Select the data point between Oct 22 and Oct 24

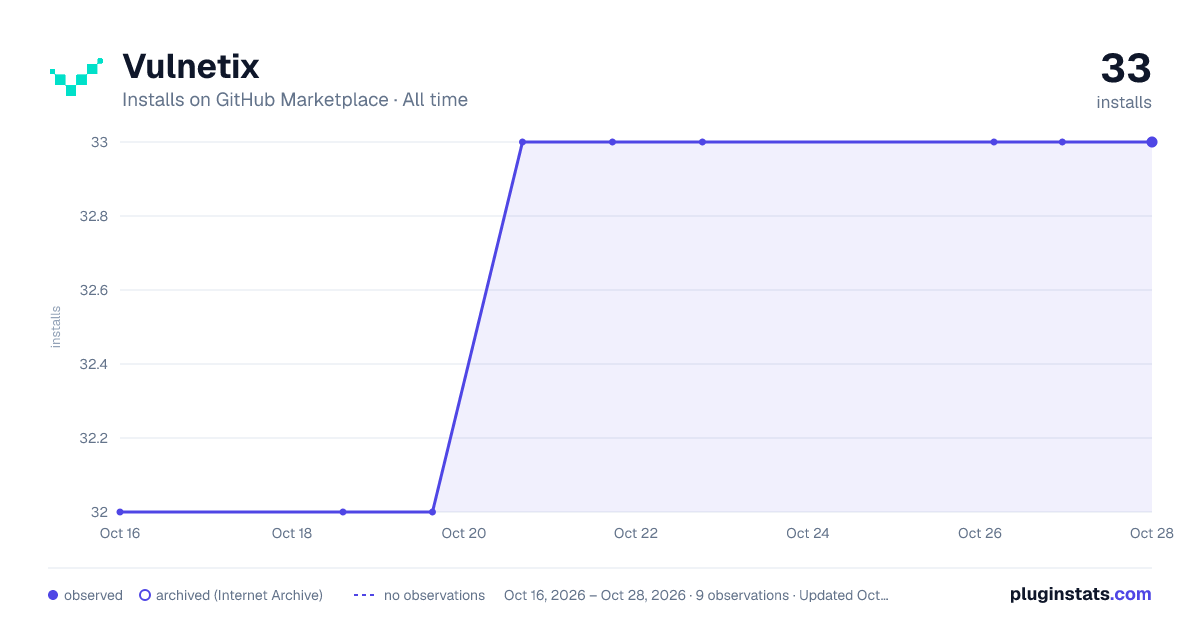[x=702, y=142]
